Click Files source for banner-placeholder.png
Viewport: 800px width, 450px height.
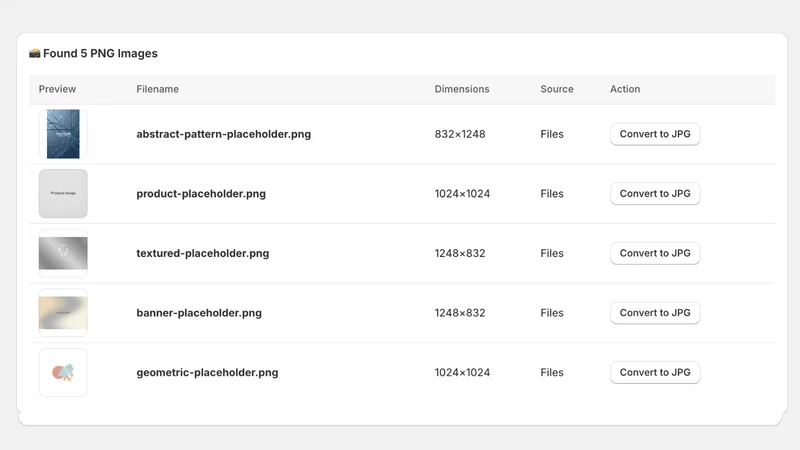coord(552,313)
